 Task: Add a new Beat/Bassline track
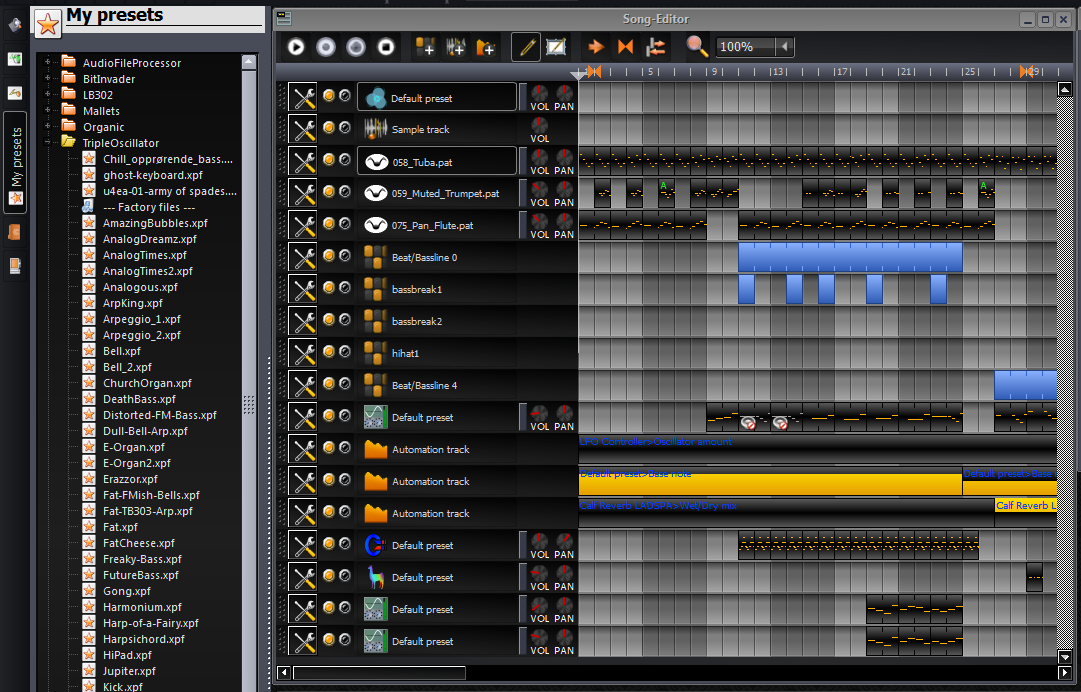pyautogui.click(x=425, y=46)
